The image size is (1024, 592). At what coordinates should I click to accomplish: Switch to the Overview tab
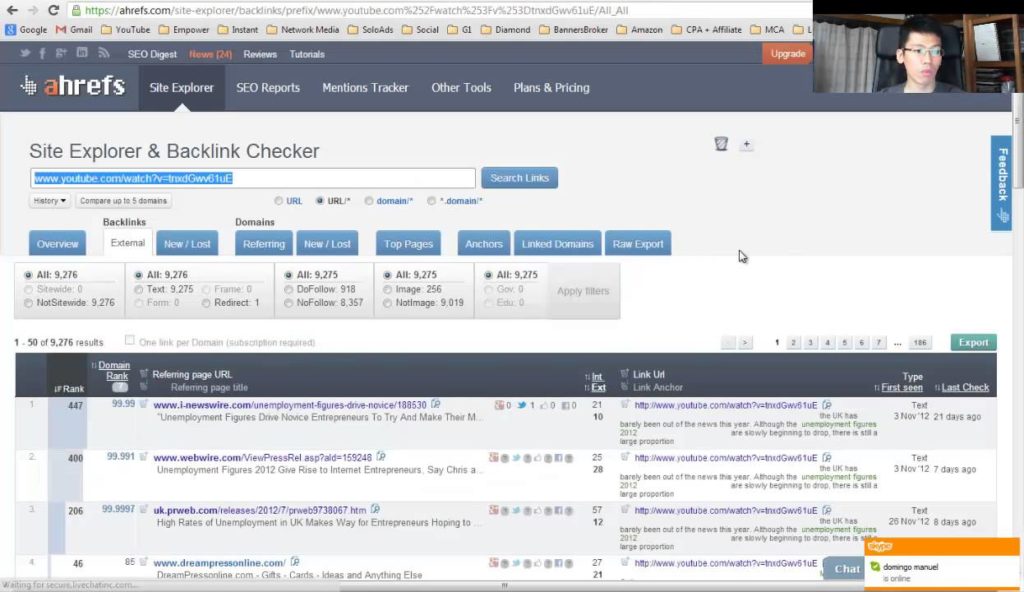[57, 244]
